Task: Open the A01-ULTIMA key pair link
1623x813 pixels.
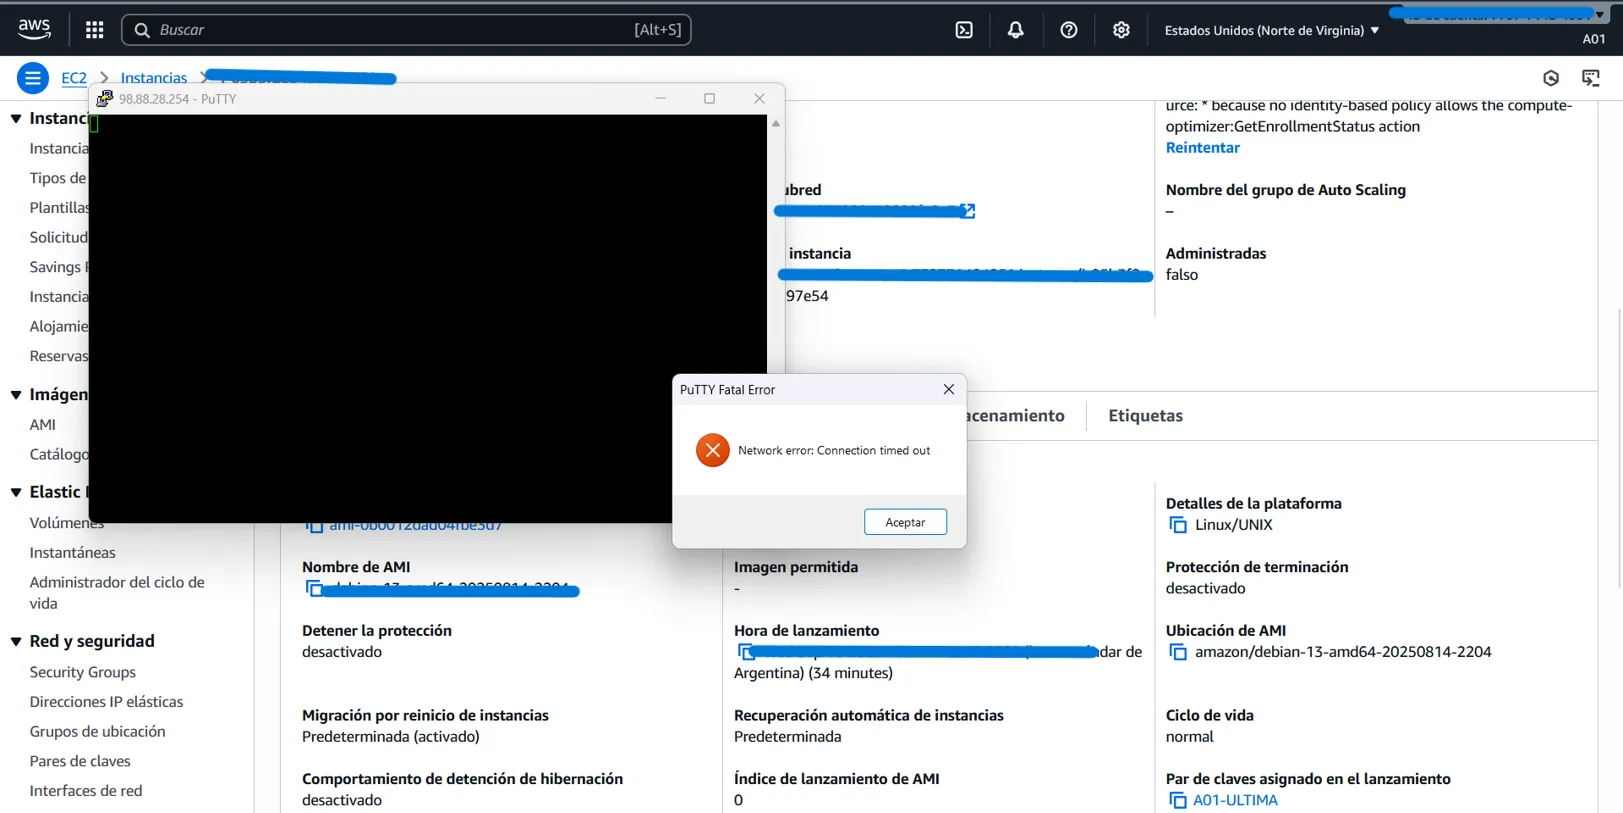Action: 1235,800
